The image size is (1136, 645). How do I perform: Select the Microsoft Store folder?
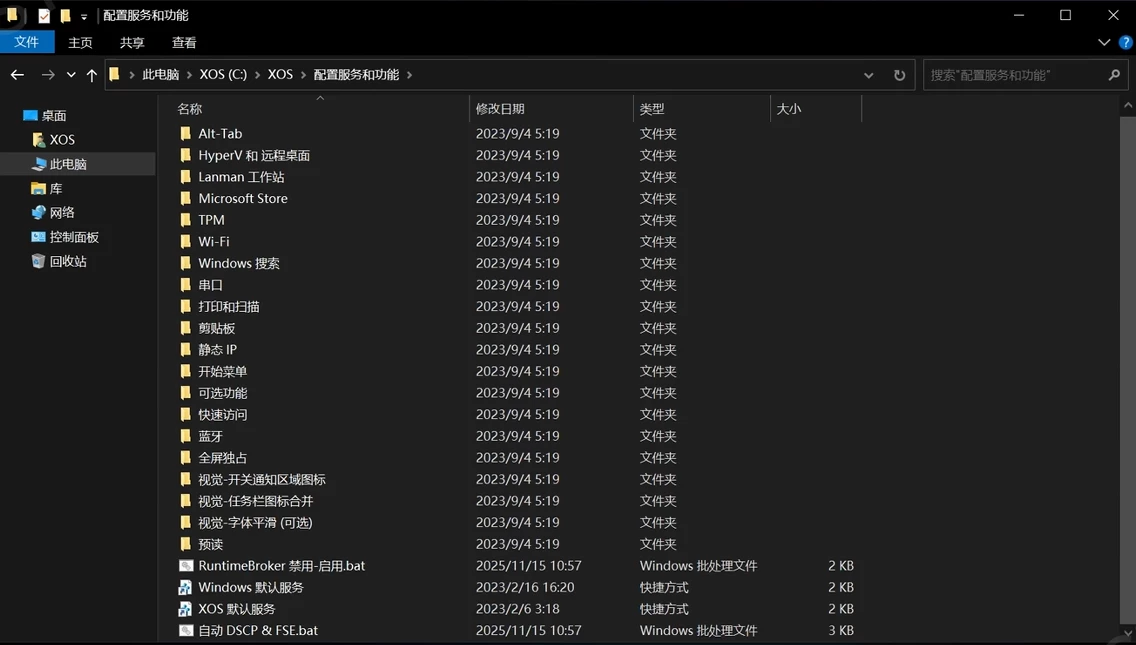(x=242, y=198)
